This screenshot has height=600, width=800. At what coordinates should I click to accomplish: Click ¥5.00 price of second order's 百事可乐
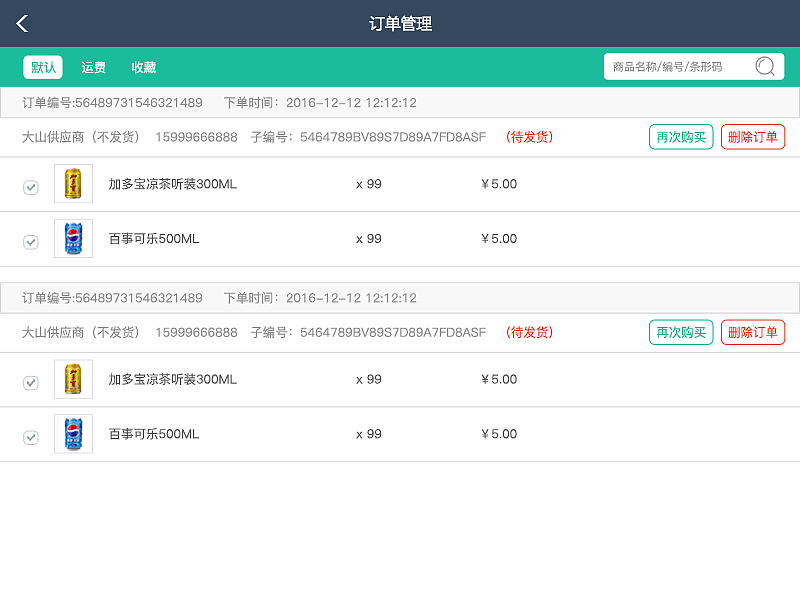499,434
